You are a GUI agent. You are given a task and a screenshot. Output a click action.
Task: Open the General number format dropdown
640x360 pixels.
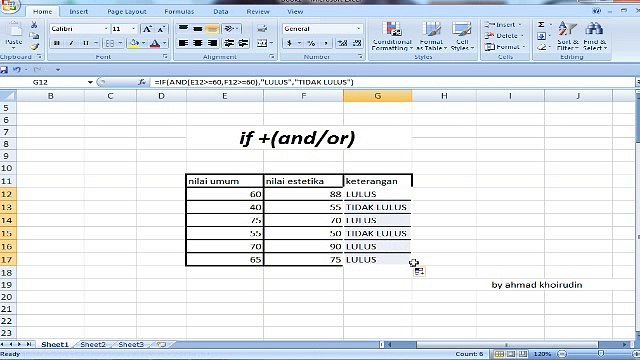[x=358, y=29]
